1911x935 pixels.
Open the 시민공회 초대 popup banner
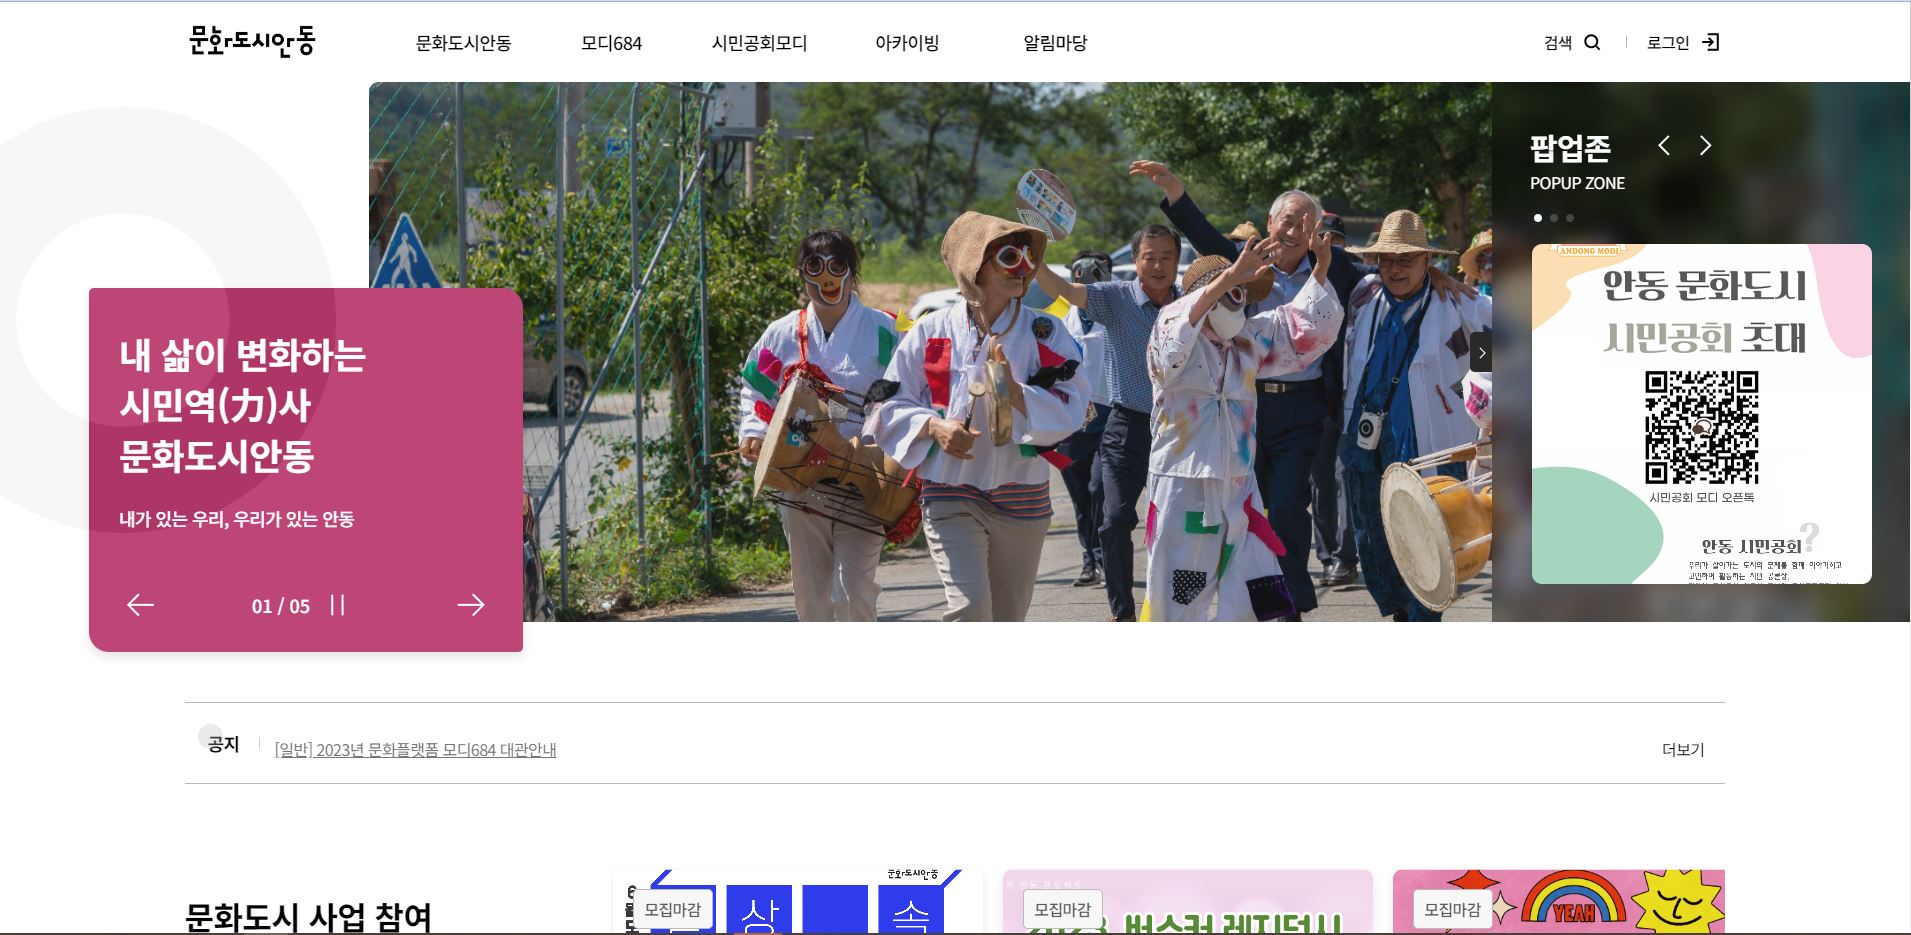pyautogui.click(x=1701, y=414)
